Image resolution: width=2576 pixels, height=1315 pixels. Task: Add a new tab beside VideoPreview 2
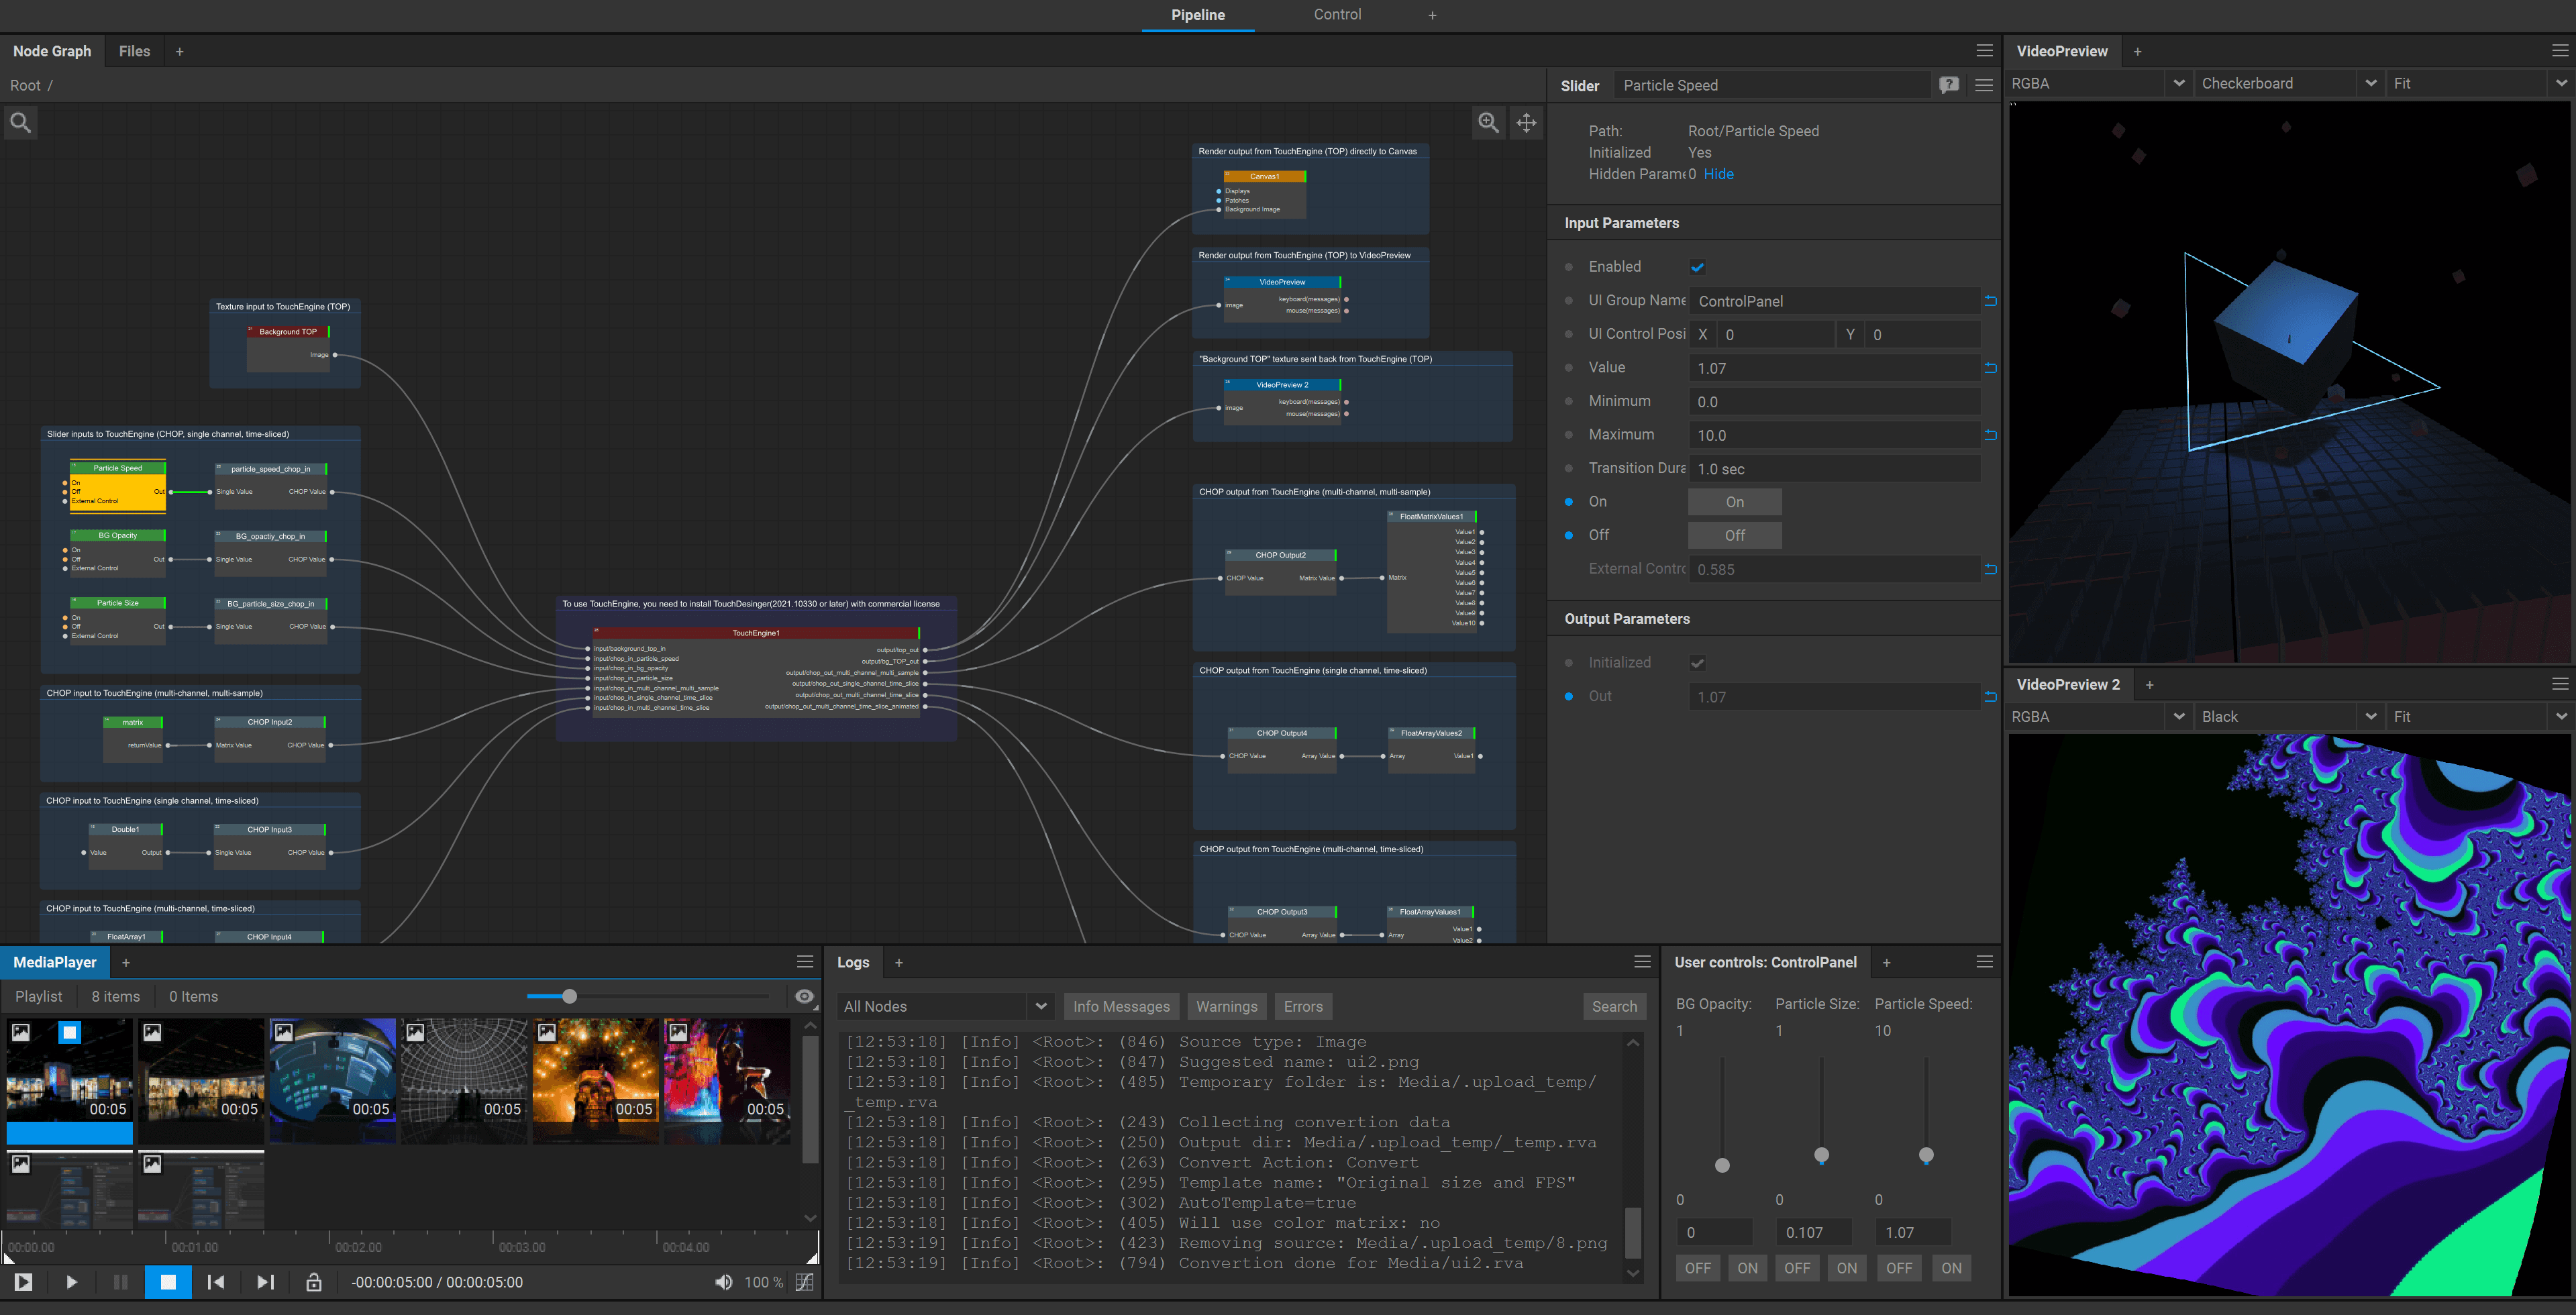pyautogui.click(x=2149, y=685)
